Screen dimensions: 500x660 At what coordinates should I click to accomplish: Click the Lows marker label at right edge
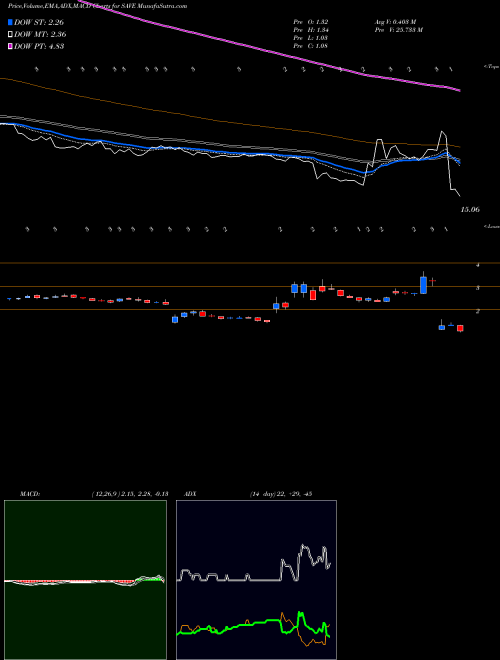tap(491, 227)
